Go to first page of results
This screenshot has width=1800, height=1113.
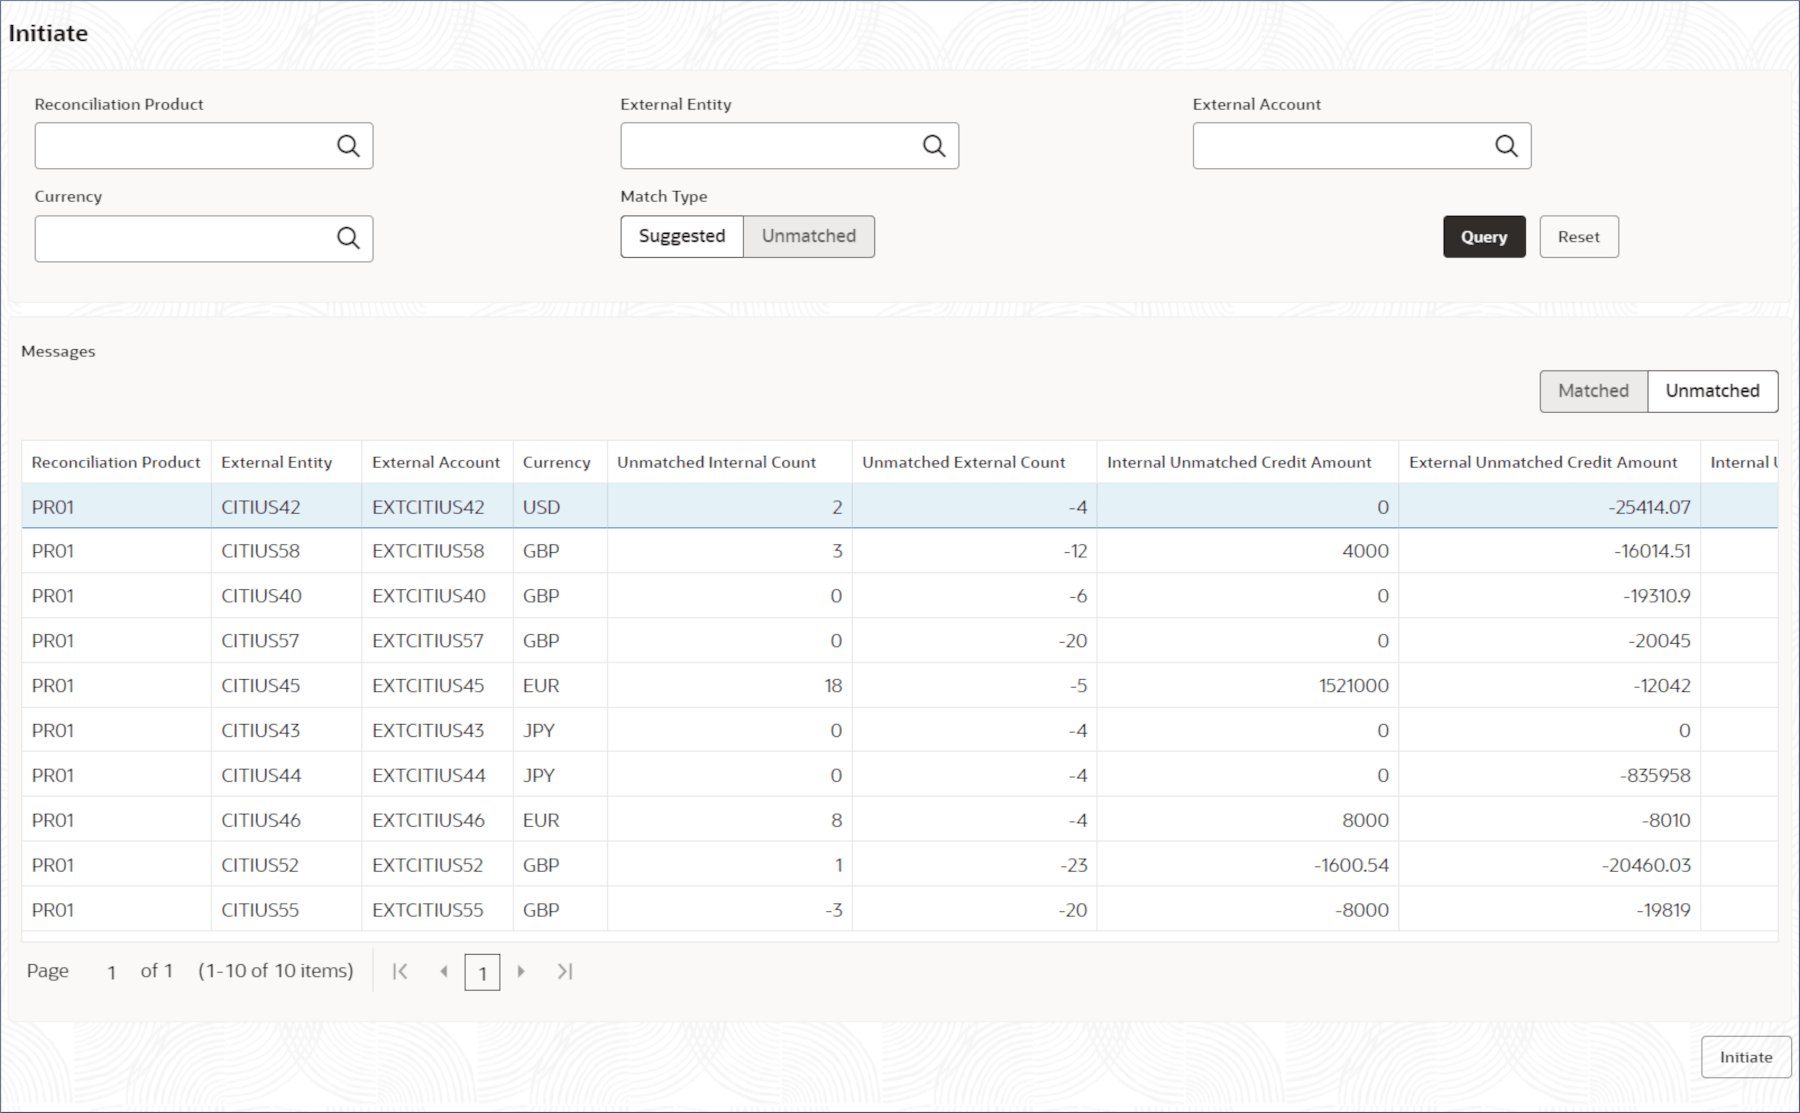[400, 971]
